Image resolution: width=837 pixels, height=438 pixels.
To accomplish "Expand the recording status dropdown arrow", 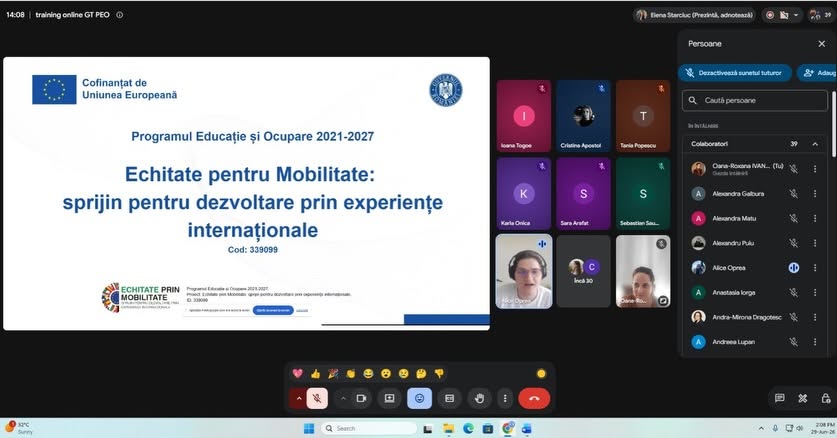I will [x=796, y=15].
